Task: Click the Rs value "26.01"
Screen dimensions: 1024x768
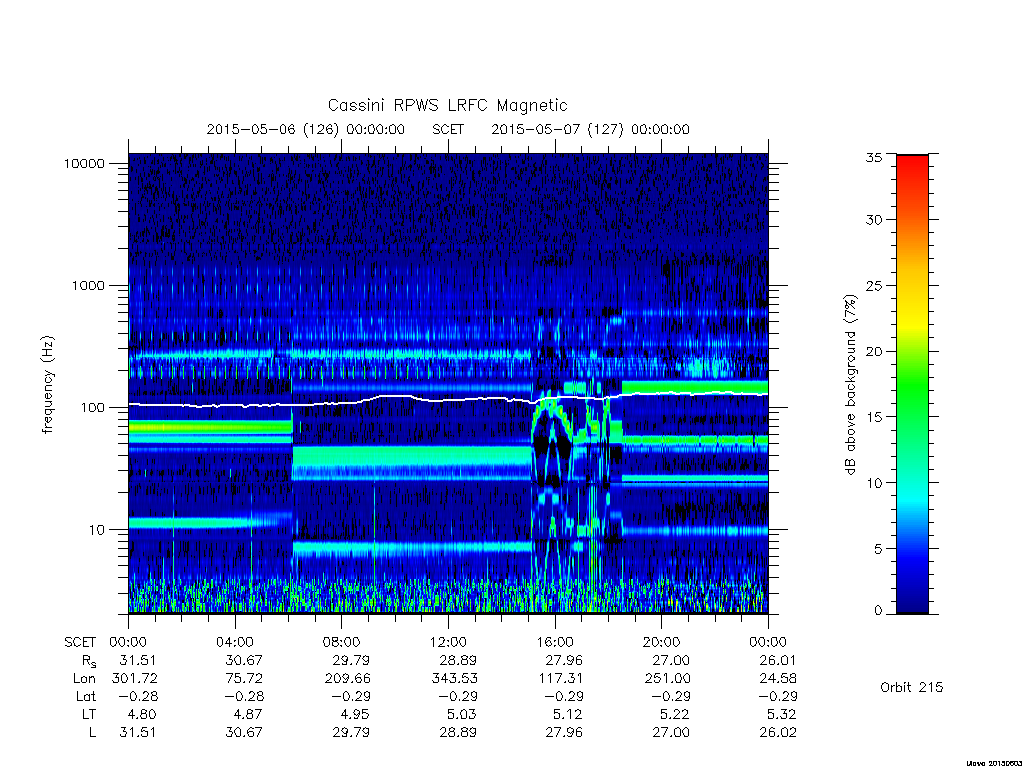Action: 778,661
